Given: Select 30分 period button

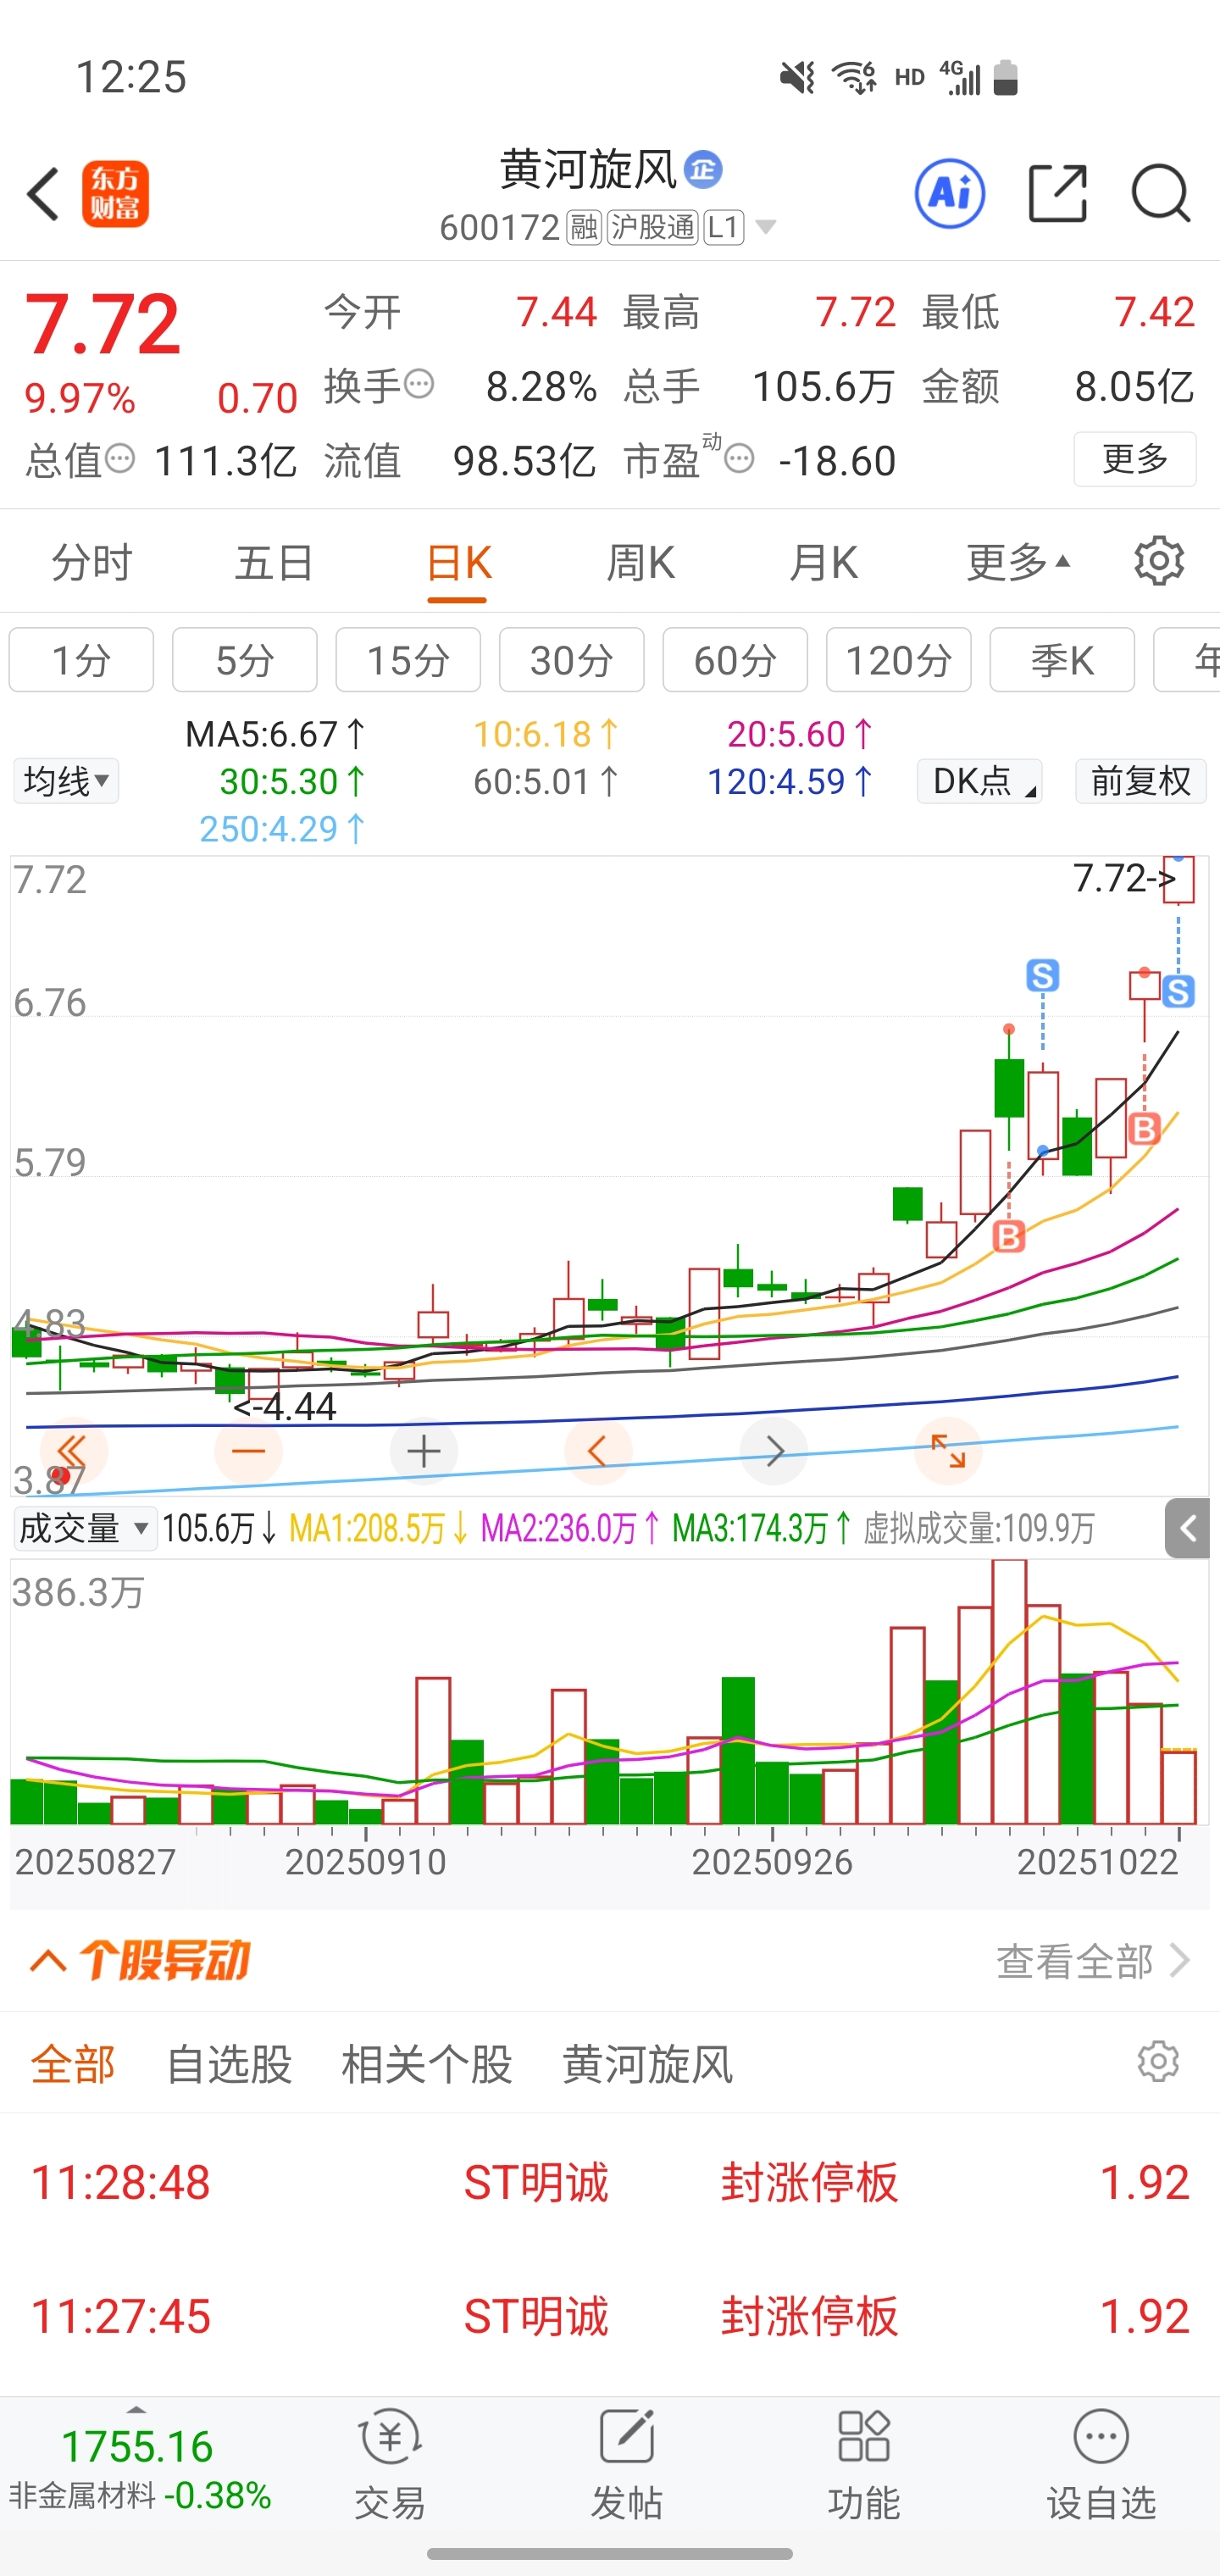Looking at the screenshot, I should pos(572,660).
